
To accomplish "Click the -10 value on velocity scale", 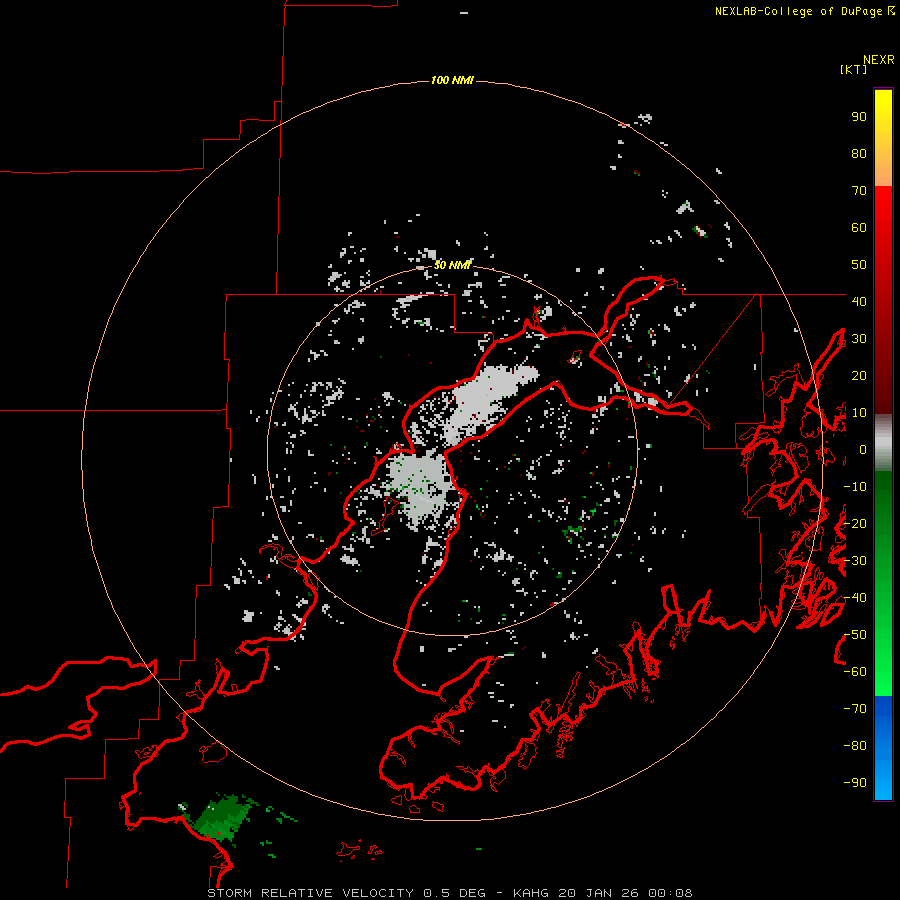I will click(855, 487).
